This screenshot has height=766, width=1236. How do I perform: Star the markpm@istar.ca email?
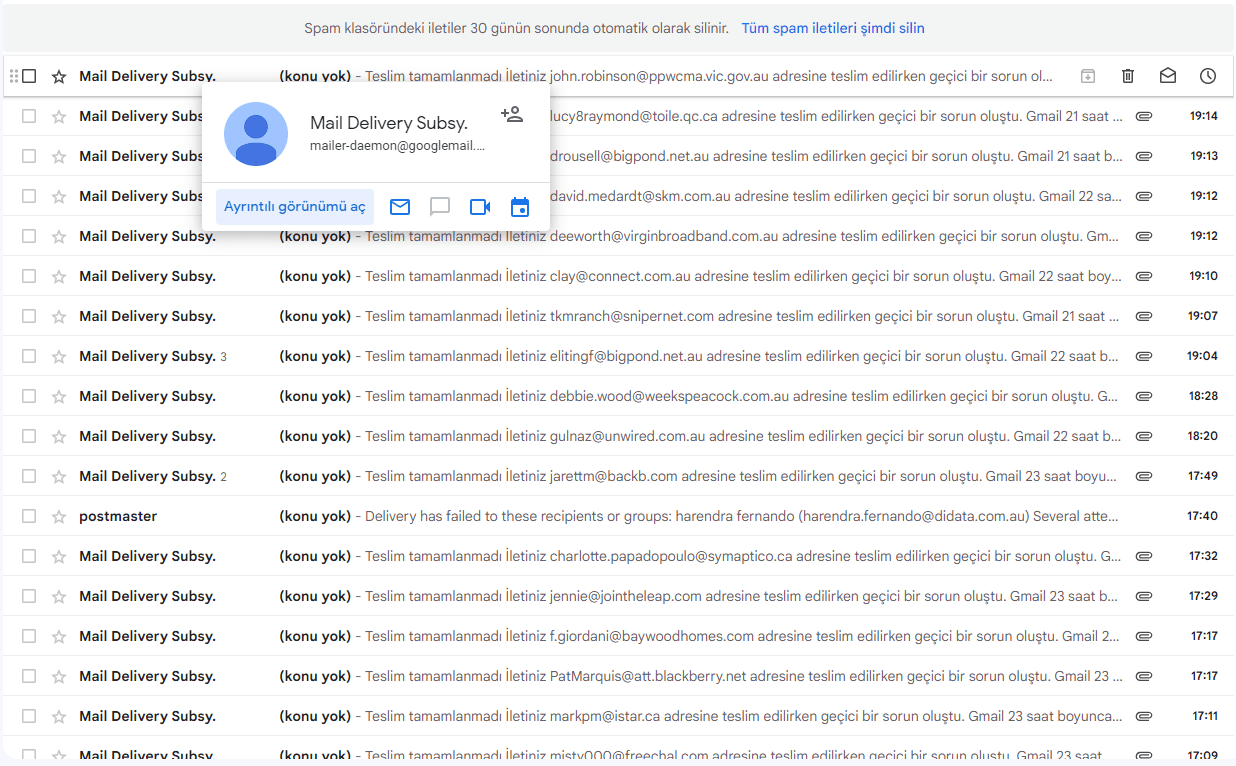tap(59, 716)
